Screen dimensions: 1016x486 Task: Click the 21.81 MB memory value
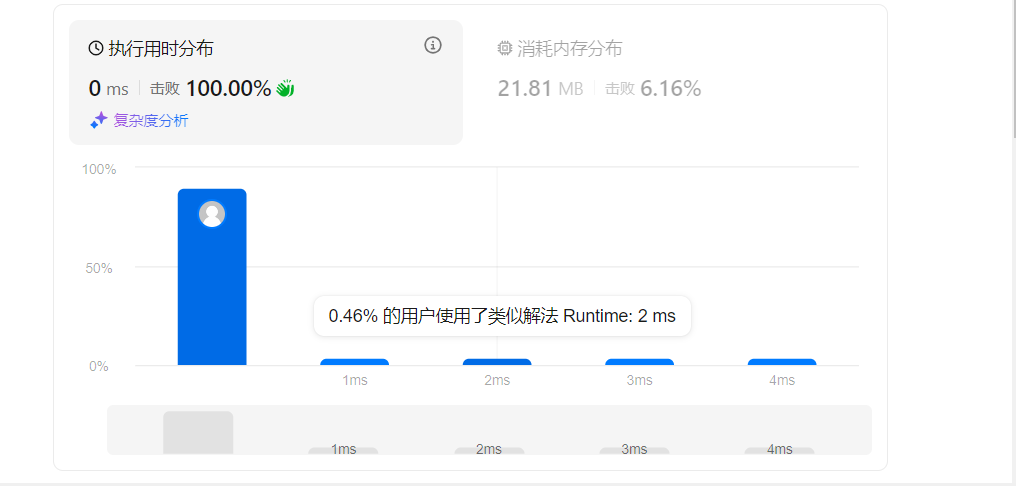540,88
